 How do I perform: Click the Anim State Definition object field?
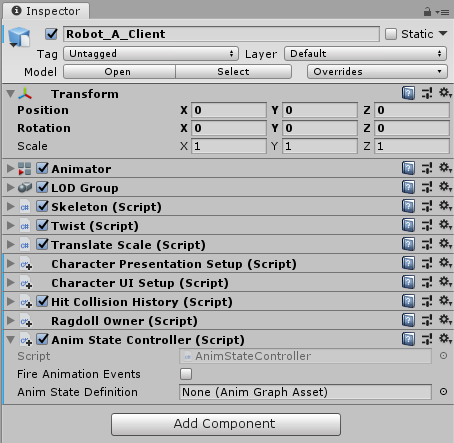coord(305,392)
